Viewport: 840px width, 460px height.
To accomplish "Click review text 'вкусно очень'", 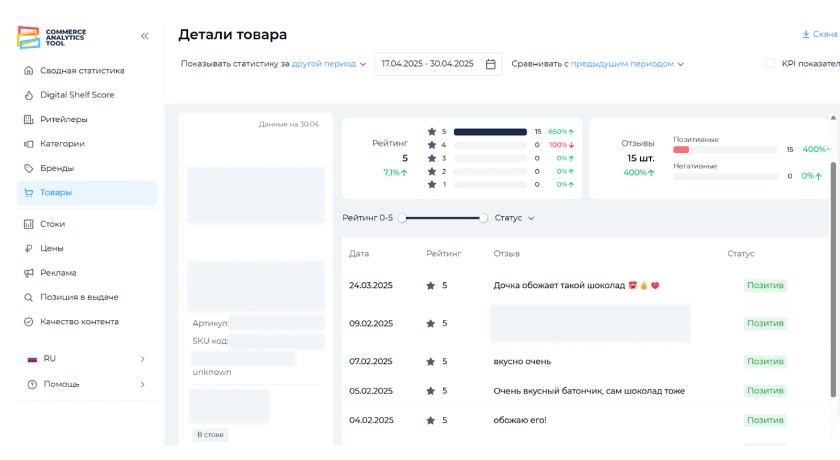I will click(x=522, y=362).
